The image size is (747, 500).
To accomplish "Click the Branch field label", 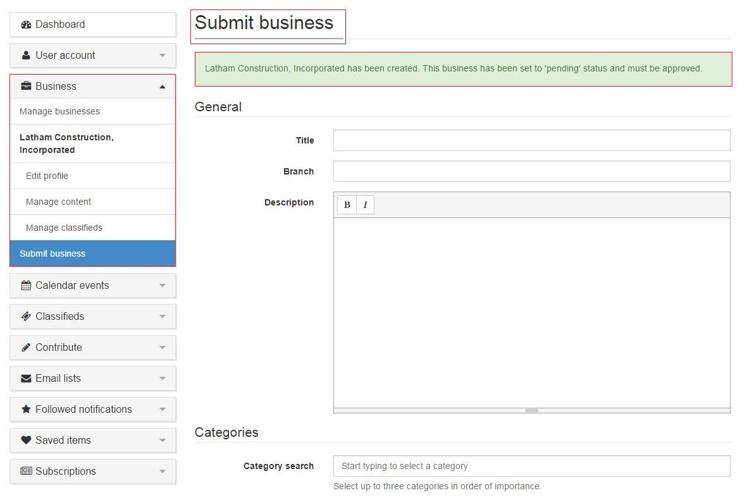I will (299, 171).
